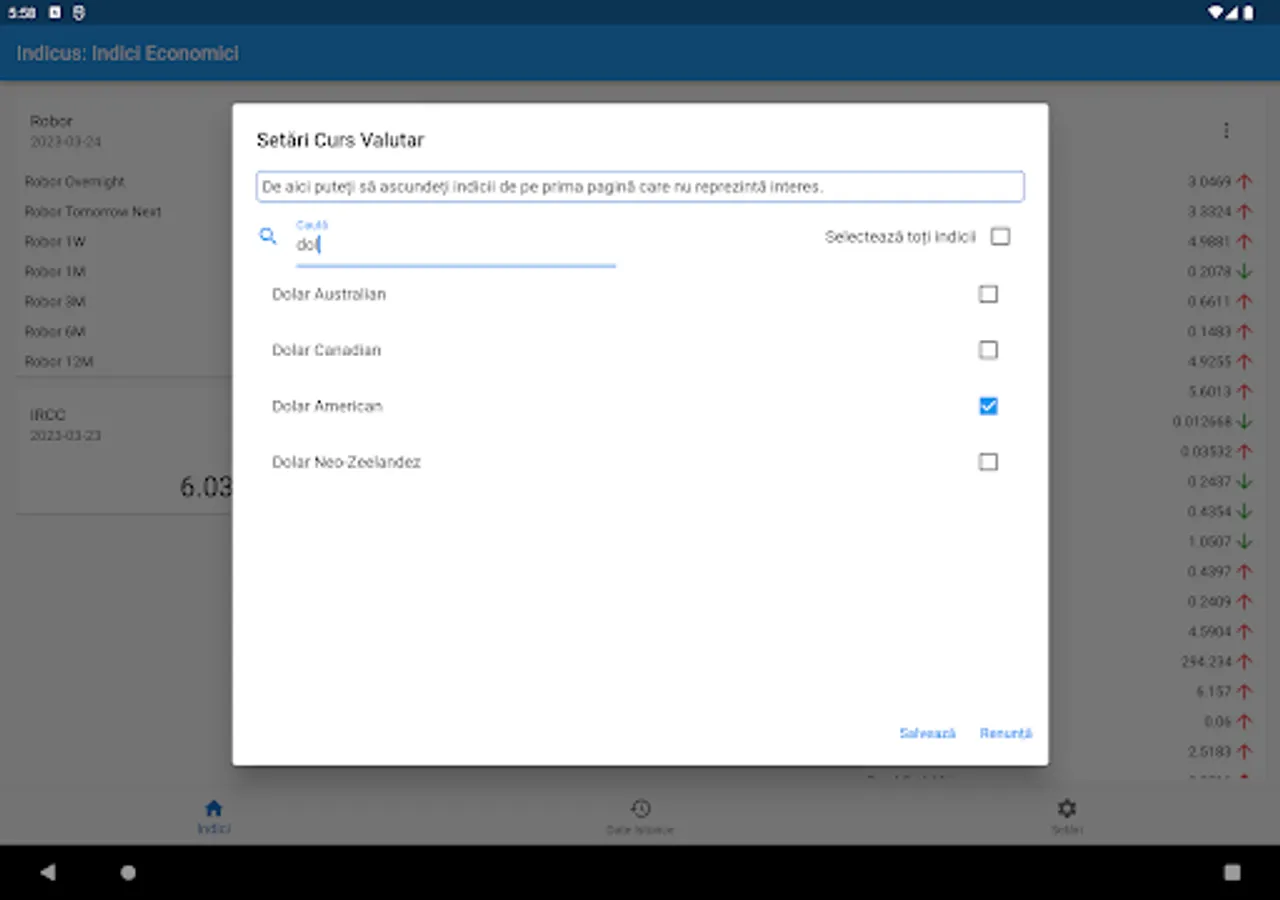
Task: Click the Robor 1W row
Action: click(55, 242)
